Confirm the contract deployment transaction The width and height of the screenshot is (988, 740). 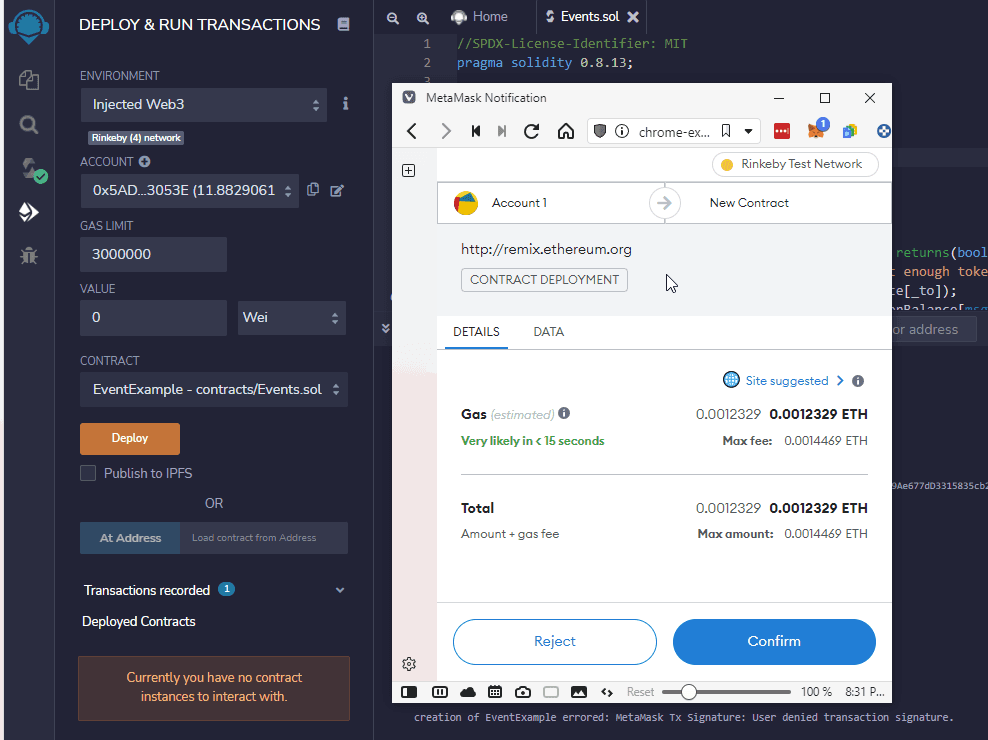click(774, 642)
